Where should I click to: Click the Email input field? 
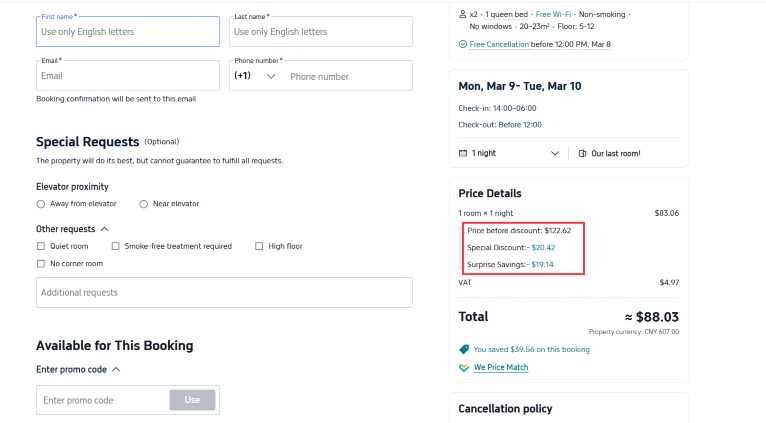[128, 76]
